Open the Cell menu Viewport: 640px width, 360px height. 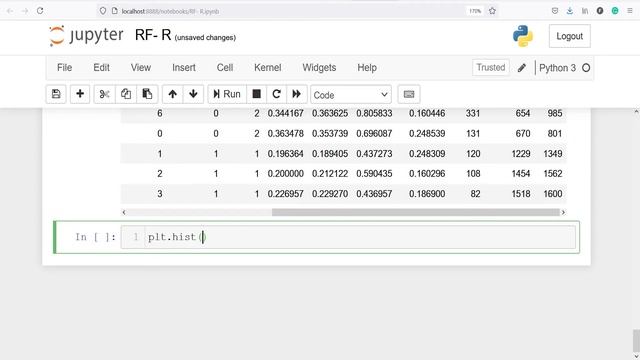225,68
